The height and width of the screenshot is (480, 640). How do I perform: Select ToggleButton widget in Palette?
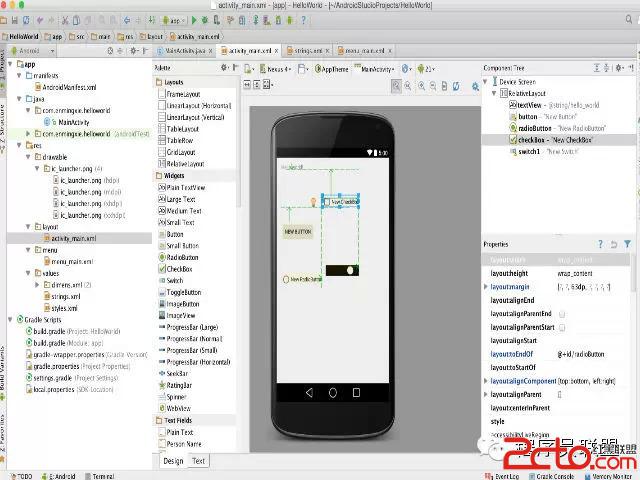coord(180,292)
